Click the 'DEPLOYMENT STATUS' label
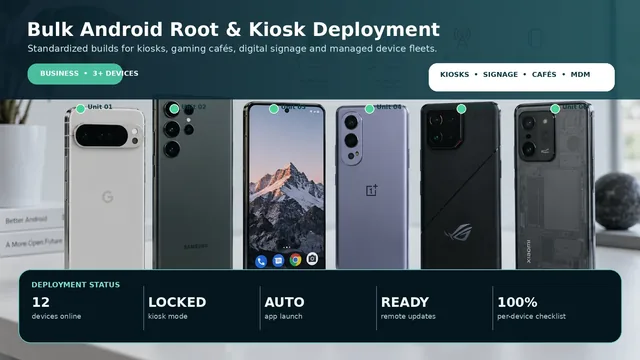The image size is (640, 360). (76, 284)
